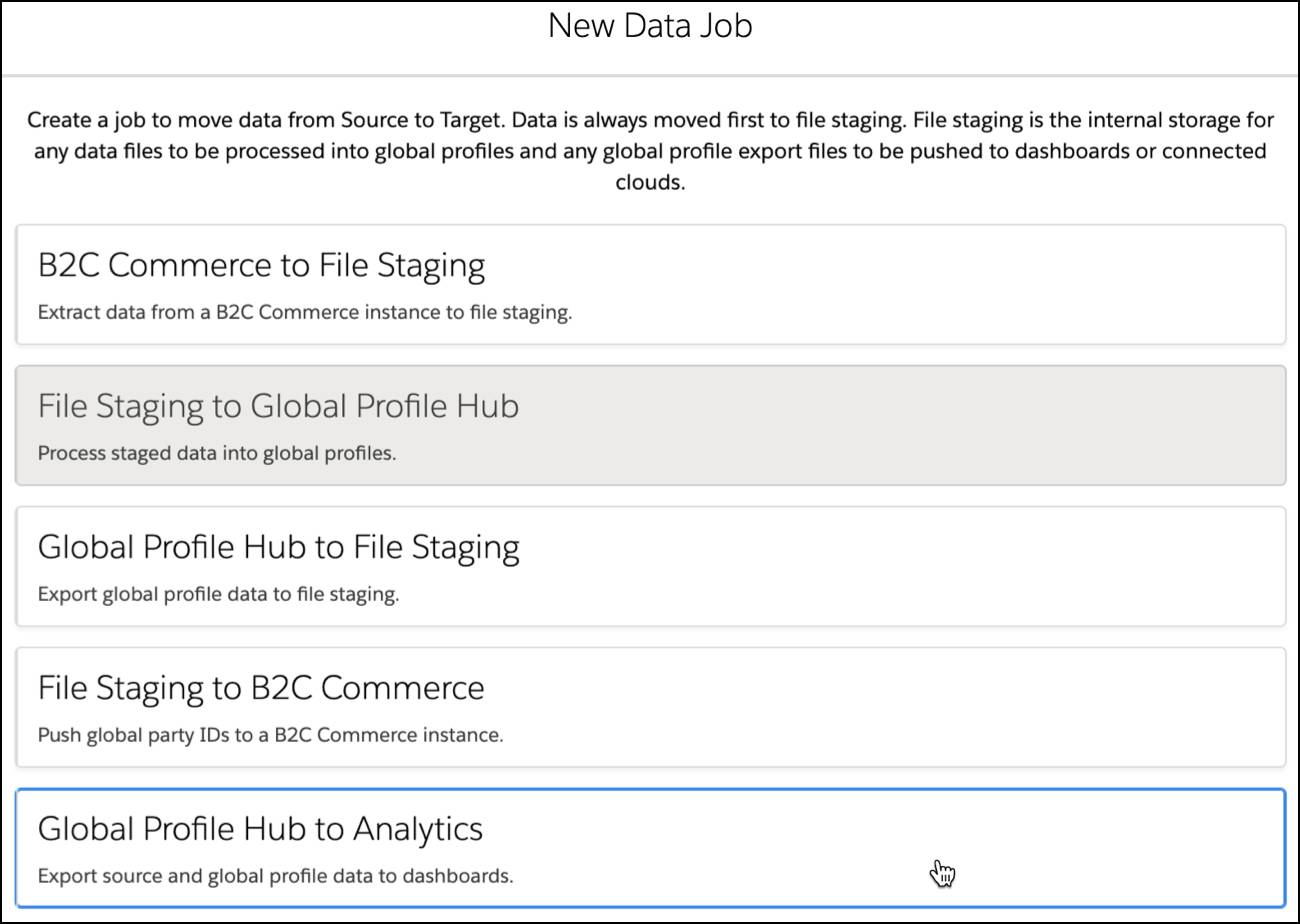Select the B2C Commerce to File Staging job

[650, 285]
